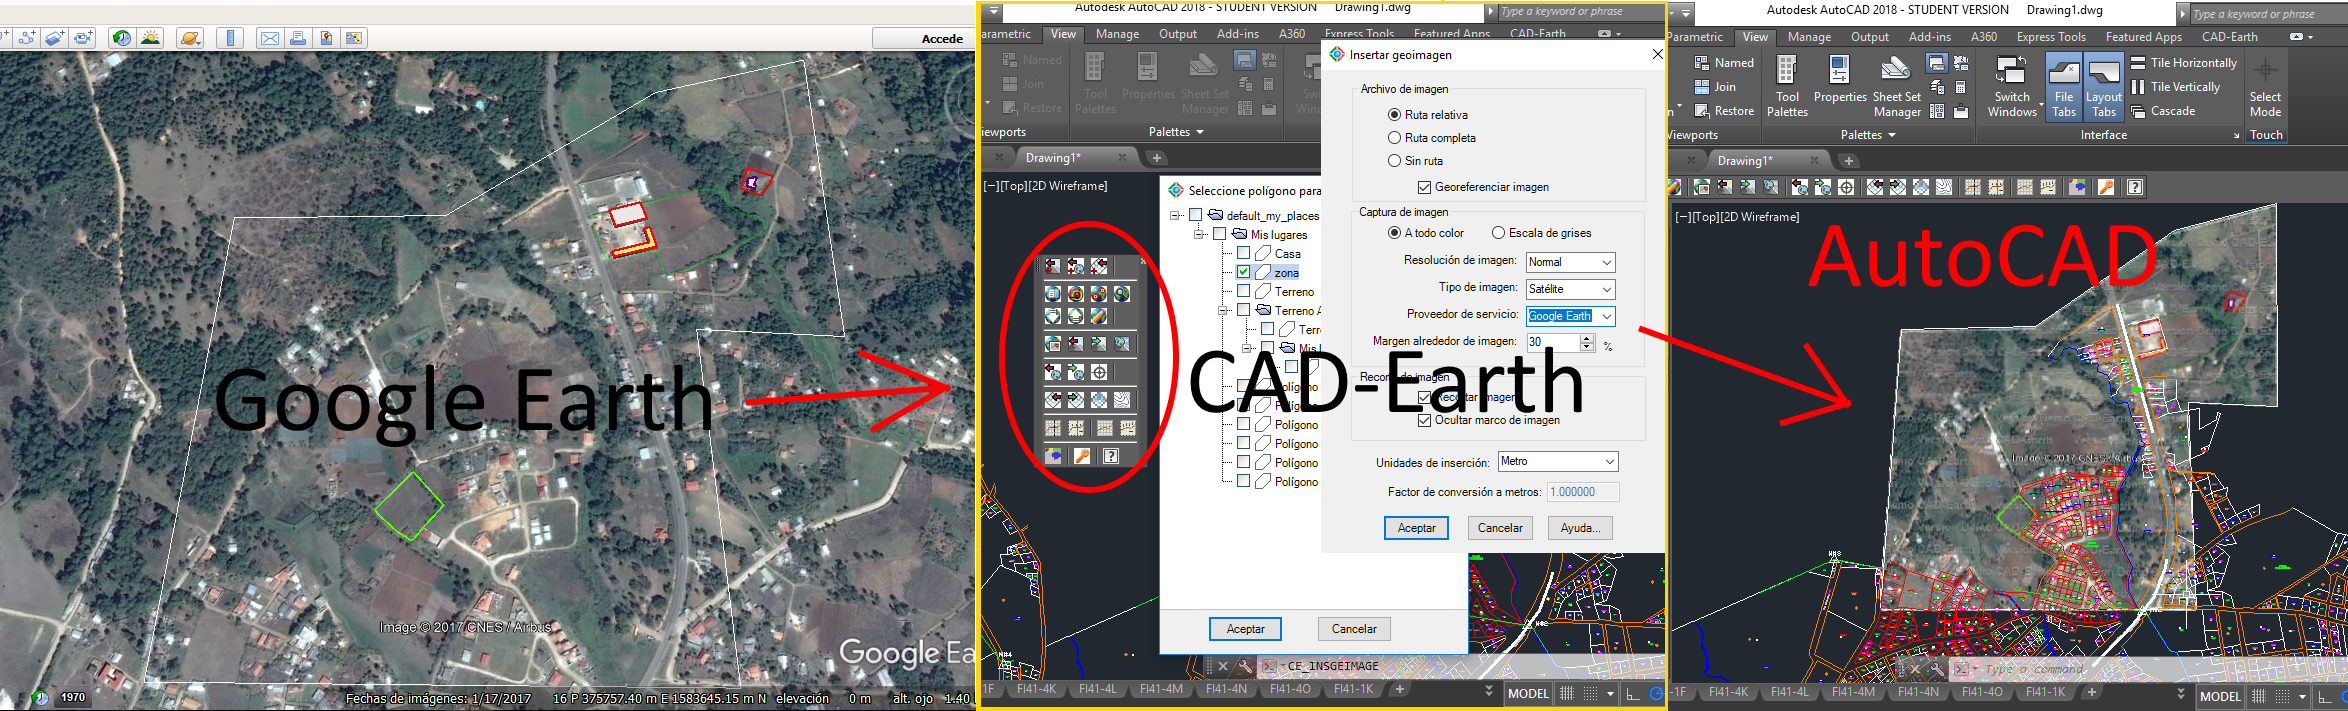Expand Palettes panel dropdown in right AutoCAD
Viewport: 2348px width, 711px height.
(x=1868, y=135)
